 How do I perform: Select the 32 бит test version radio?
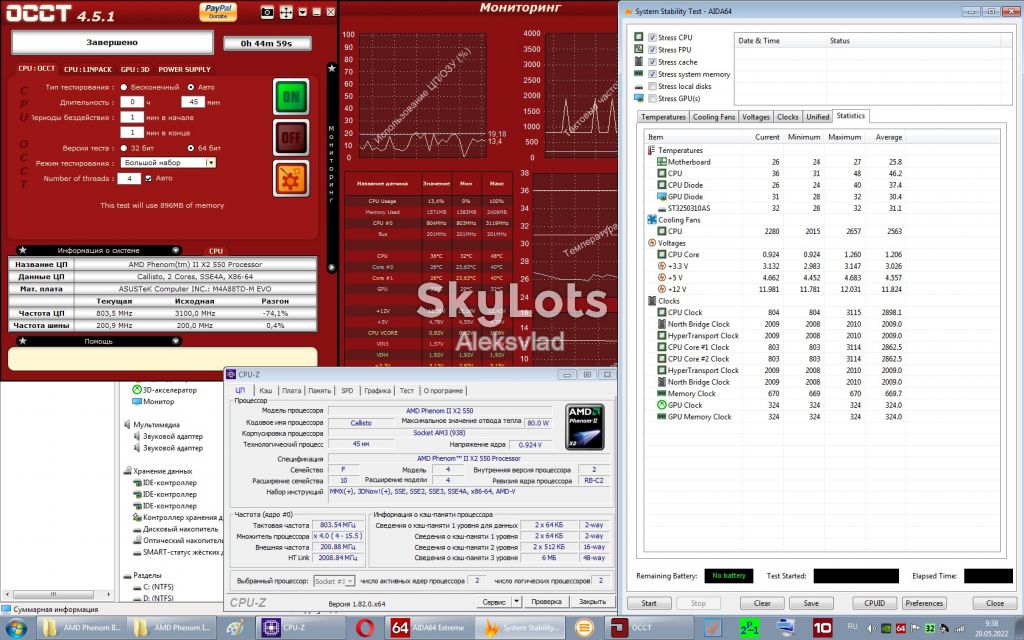pos(123,148)
